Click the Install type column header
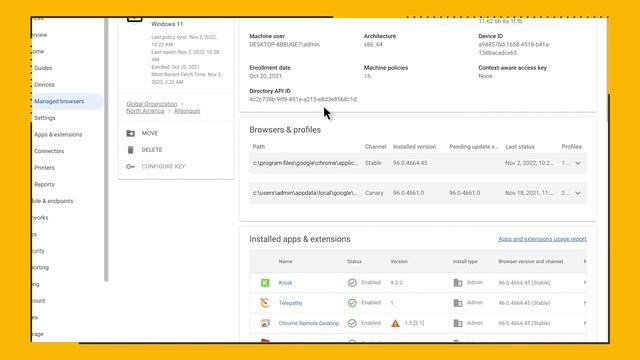 click(x=465, y=261)
